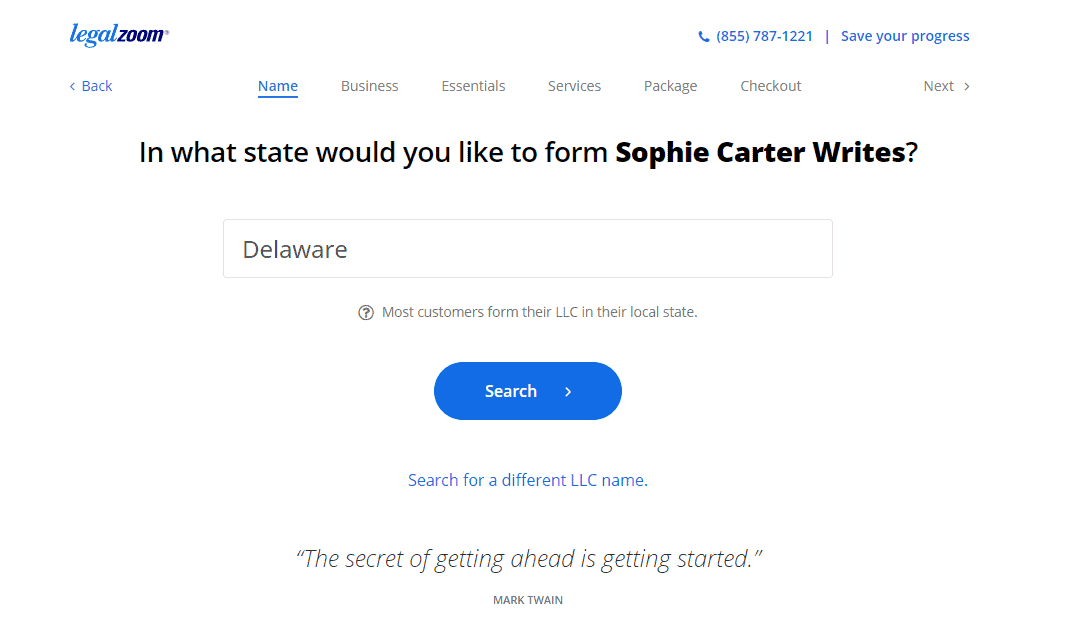The width and height of the screenshot is (1073, 623).
Task: Click Save your progress link
Action: point(905,36)
